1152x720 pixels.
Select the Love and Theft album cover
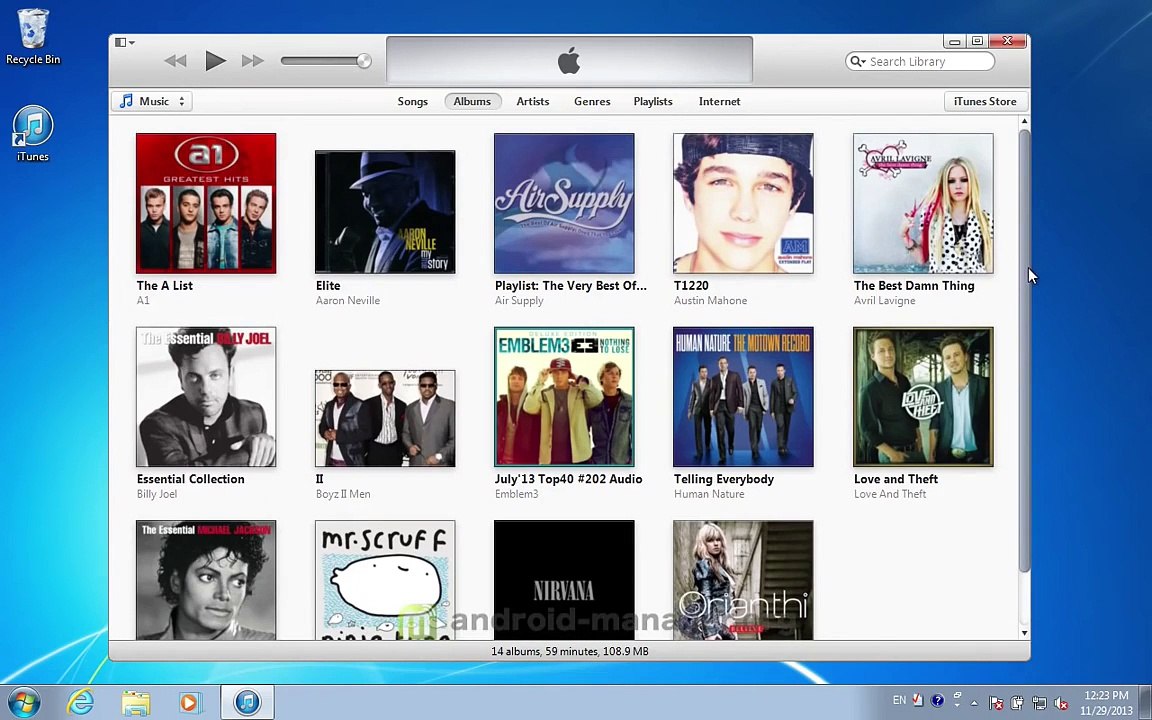click(x=924, y=397)
